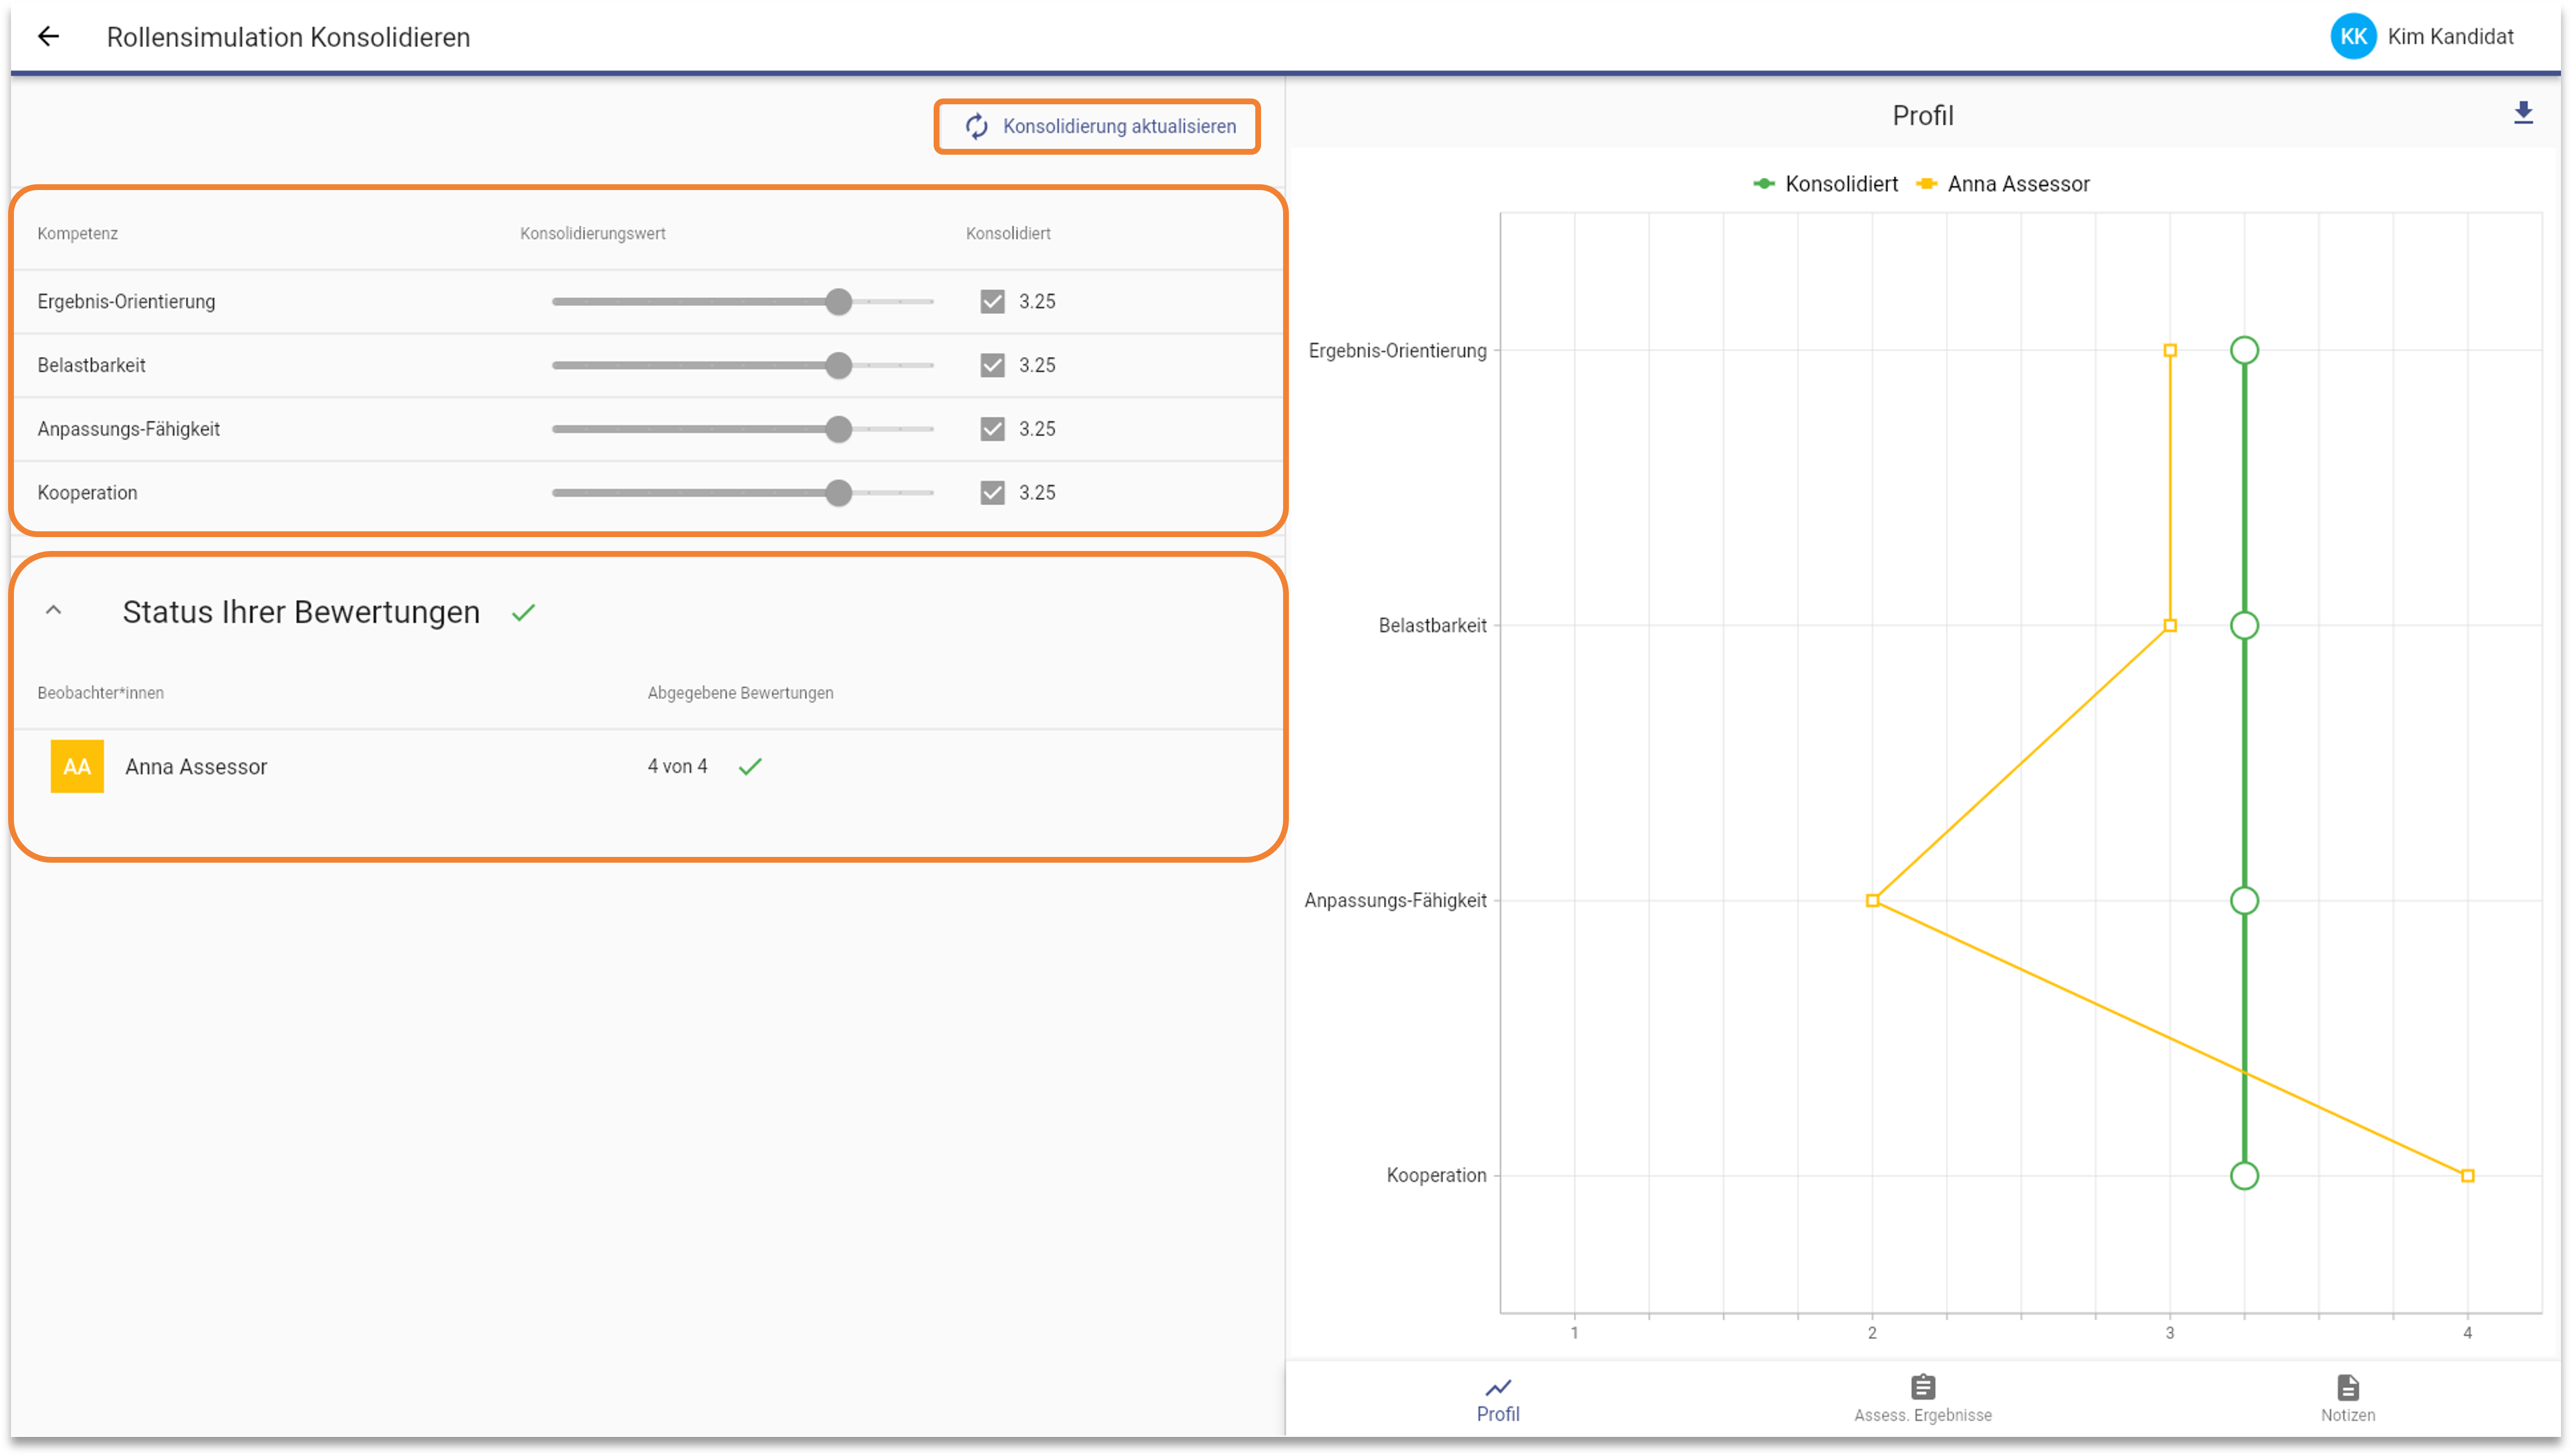The height and width of the screenshot is (1456, 2572).
Task: Open Anna Assessor's AA avatar
Action: click(x=77, y=766)
